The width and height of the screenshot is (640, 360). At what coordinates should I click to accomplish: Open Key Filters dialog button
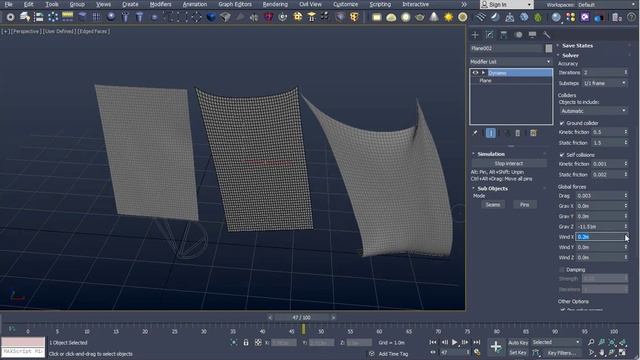pos(562,353)
